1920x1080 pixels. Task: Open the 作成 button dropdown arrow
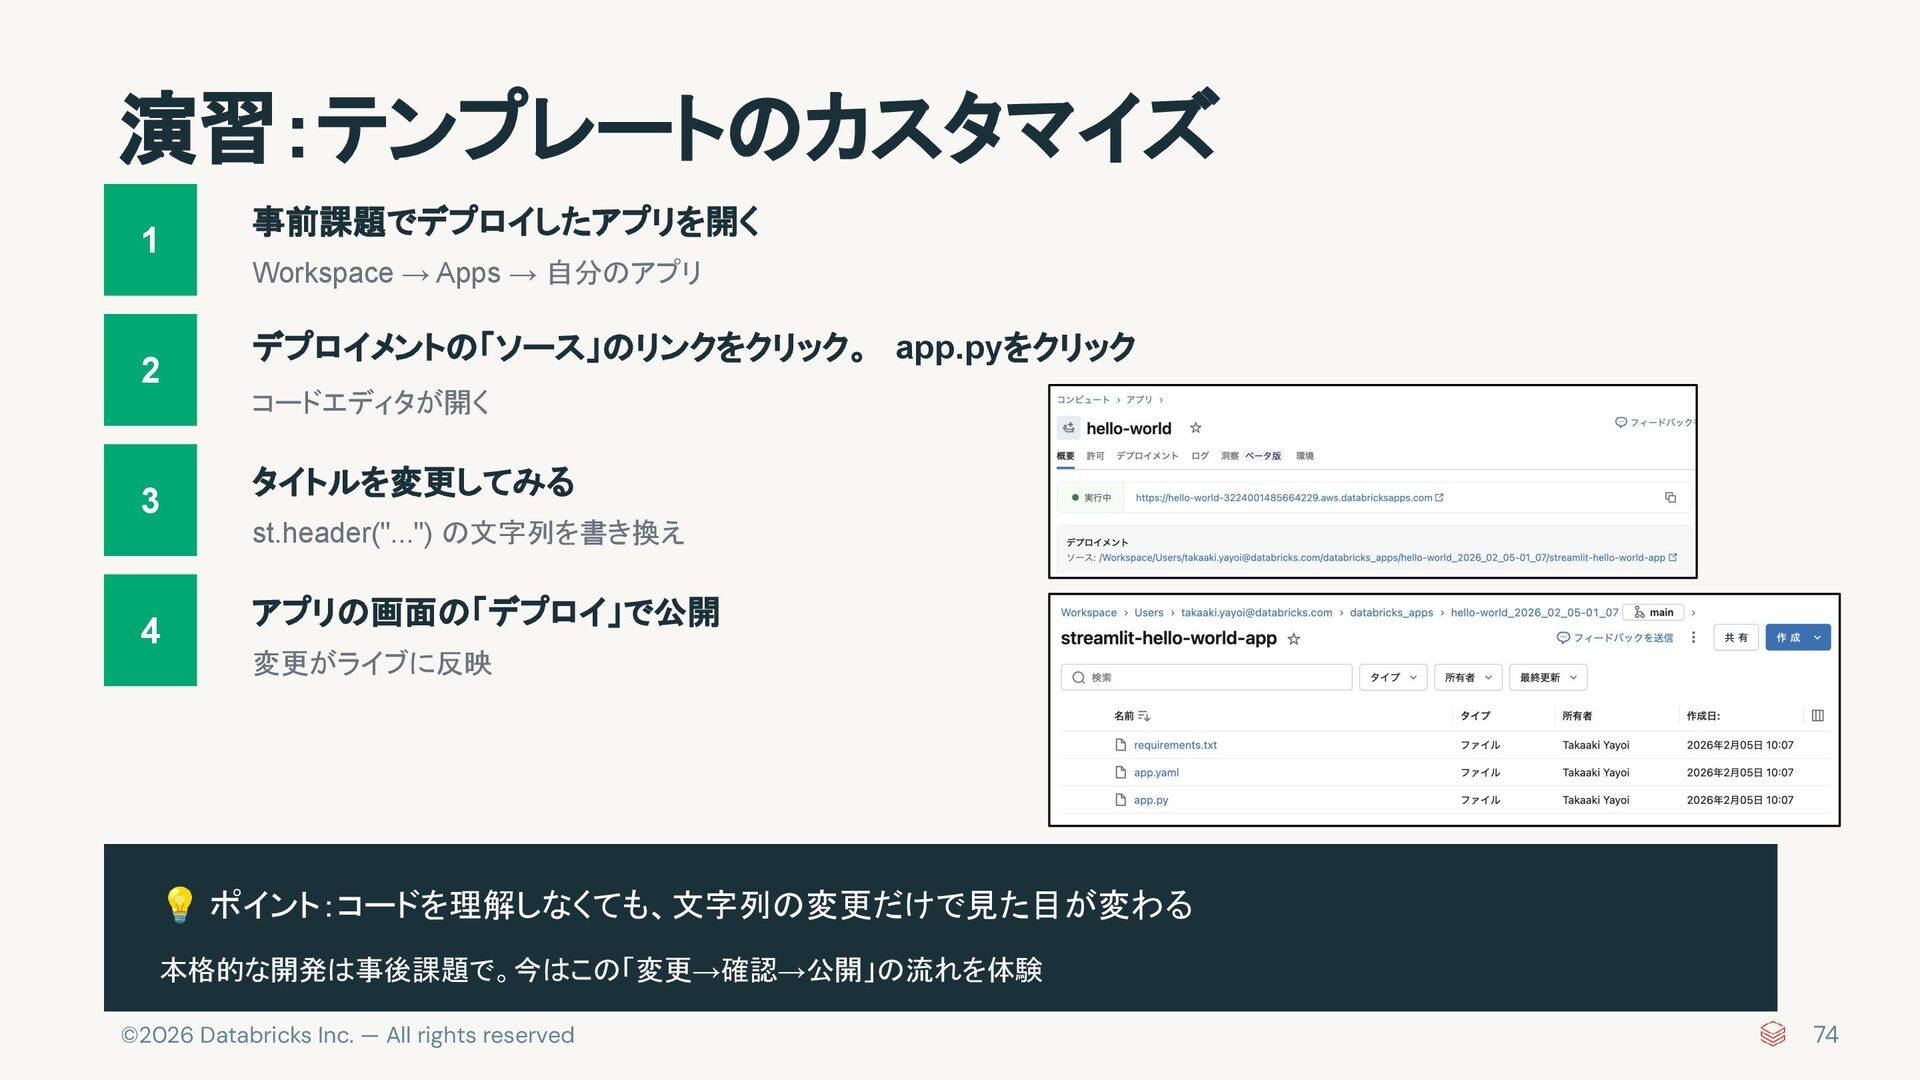[1817, 638]
